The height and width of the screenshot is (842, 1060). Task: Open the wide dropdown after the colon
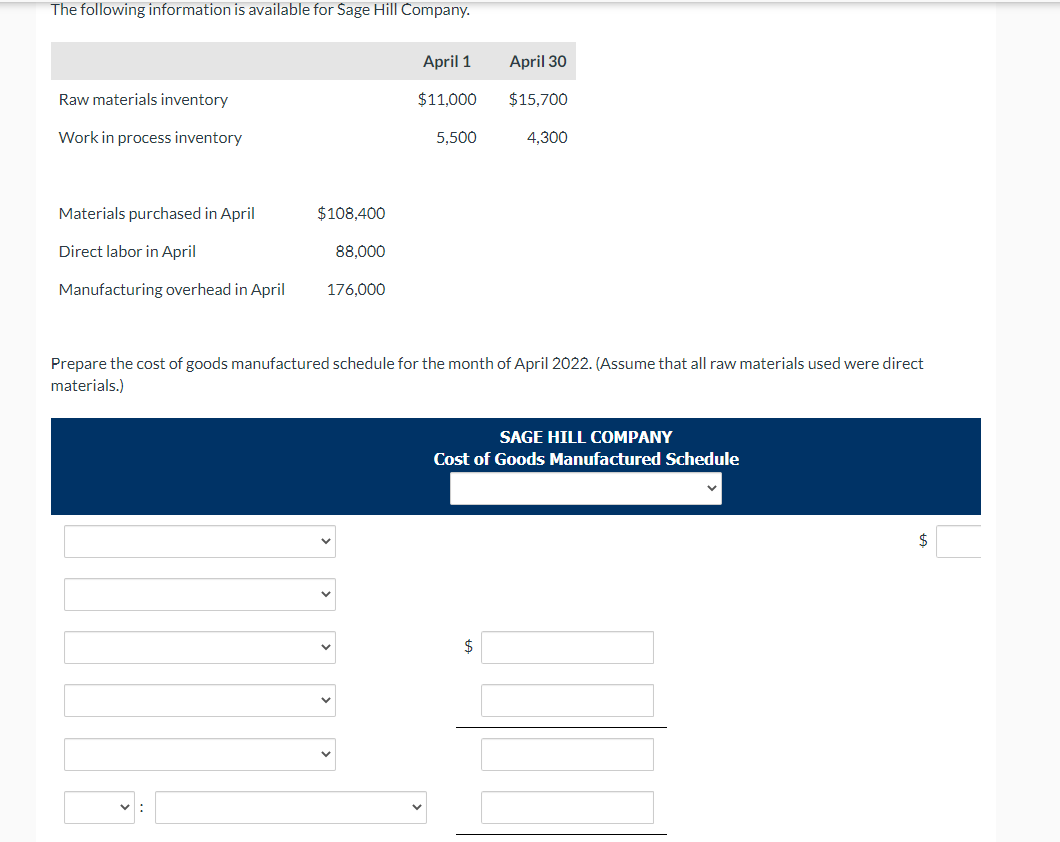pos(291,807)
